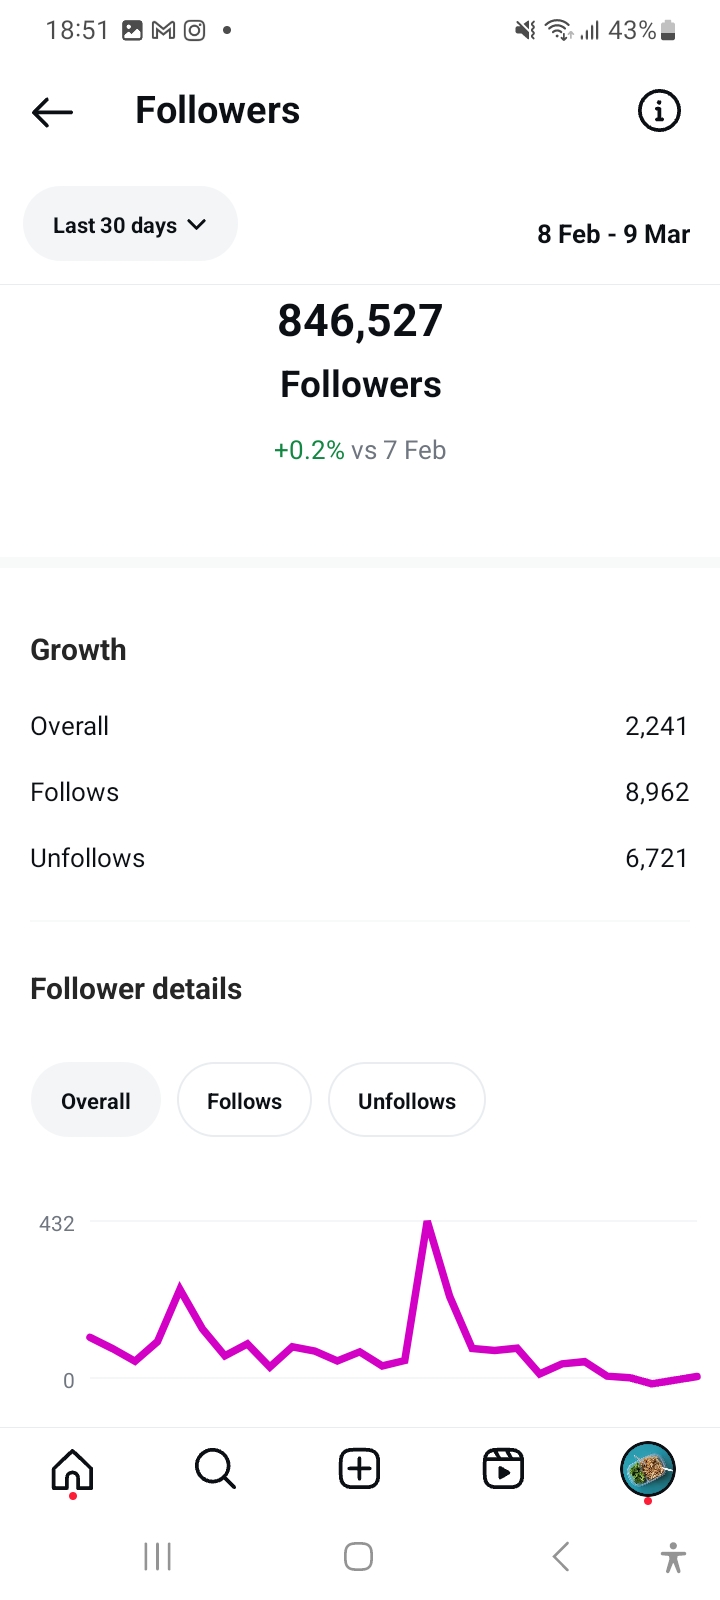Tap the Unfollows row showing 6,721
720x1600 pixels.
tap(359, 858)
